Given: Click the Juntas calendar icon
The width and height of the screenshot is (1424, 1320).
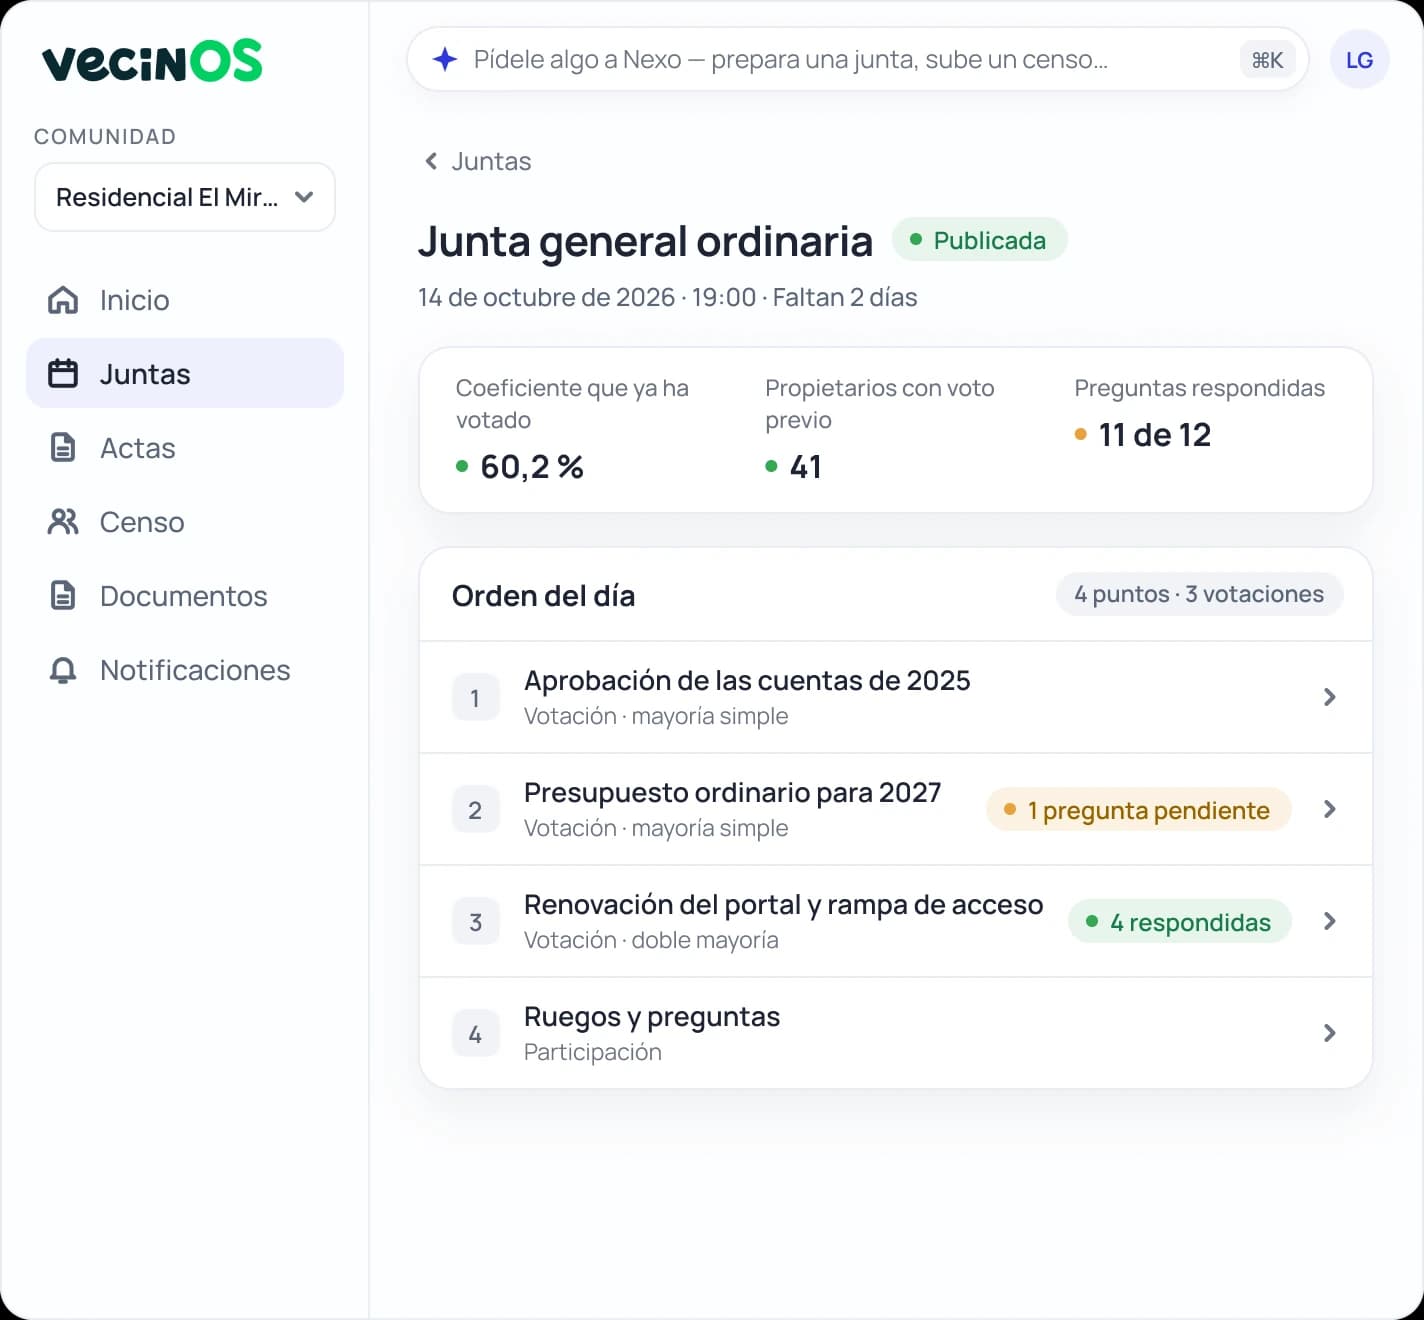Looking at the screenshot, I should [63, 374].
